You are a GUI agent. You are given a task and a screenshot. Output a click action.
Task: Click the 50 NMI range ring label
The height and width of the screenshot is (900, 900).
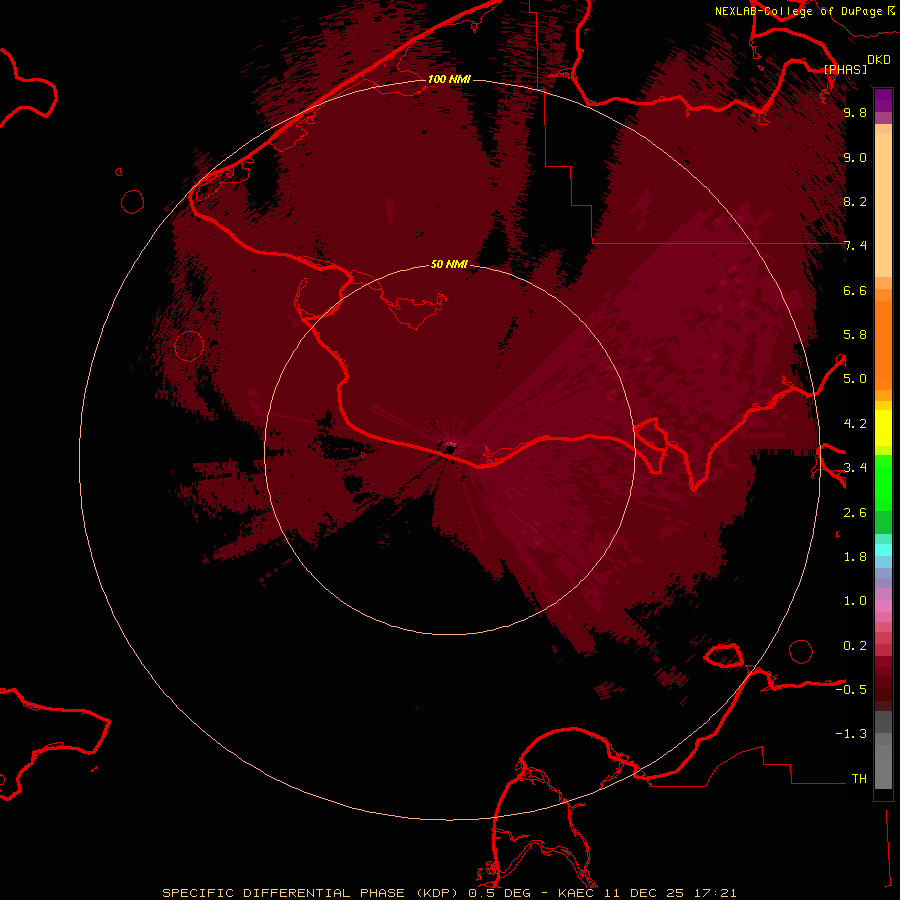pos(449,264)
